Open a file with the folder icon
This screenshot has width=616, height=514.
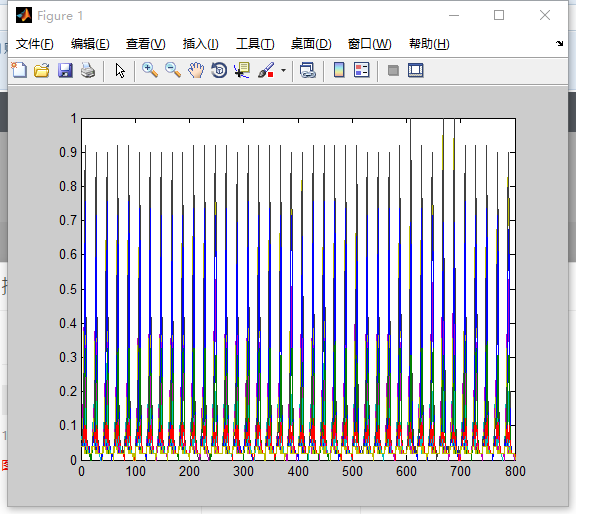[42, 71]
